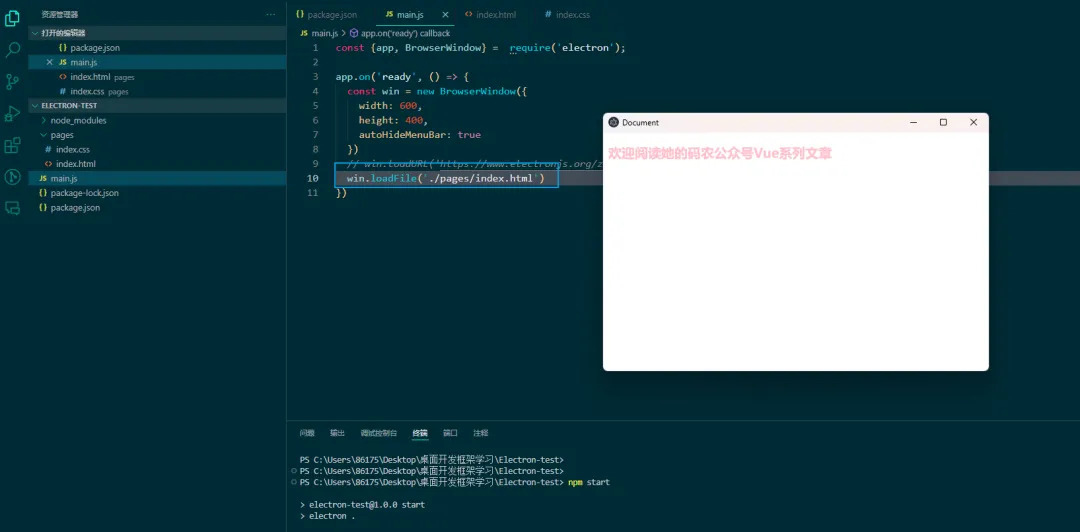Image resolution: width=1080 pixels, height=532 pixels.
Task: Open index.html under the pages folder
Action: point(157,163)
